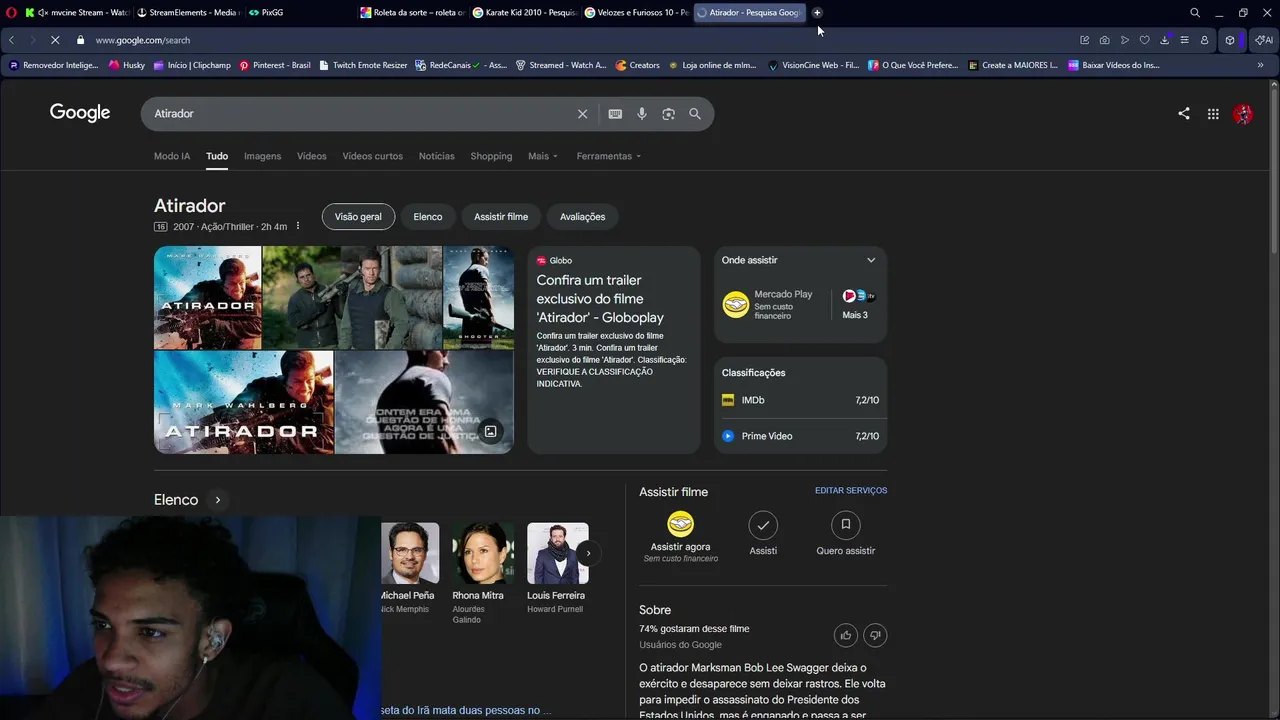Open the Opera snapshot camera tool
Image resolution: width=1280 pixels, height=720 pixels.
coord(1104,40)
